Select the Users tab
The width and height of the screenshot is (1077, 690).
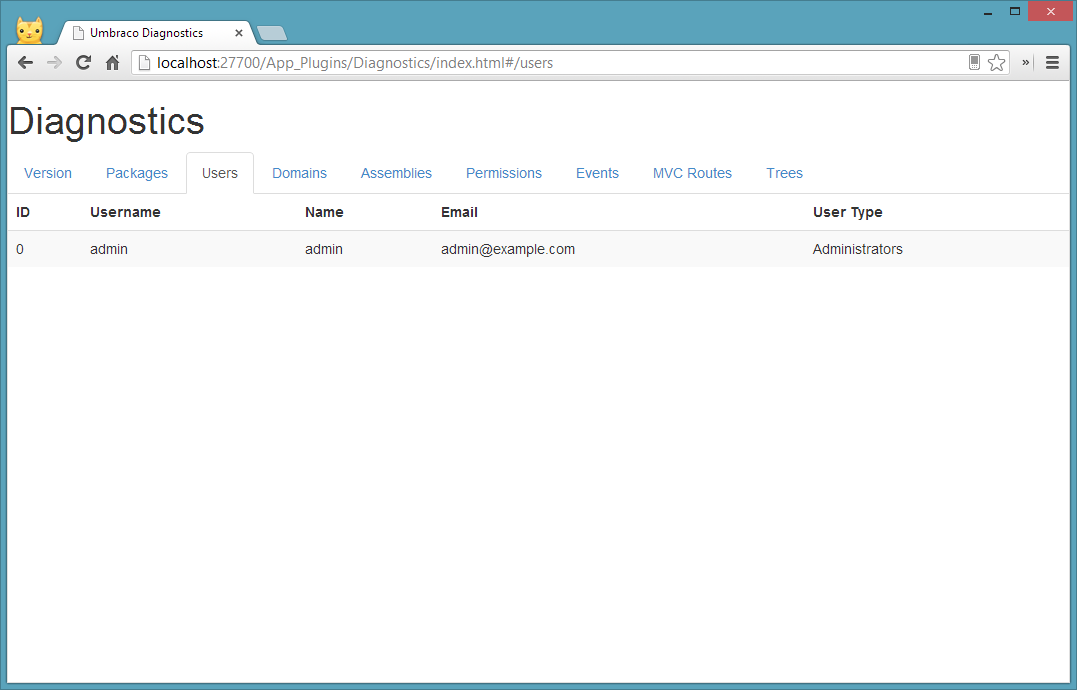pyautogui.click(x=220, y=173)
